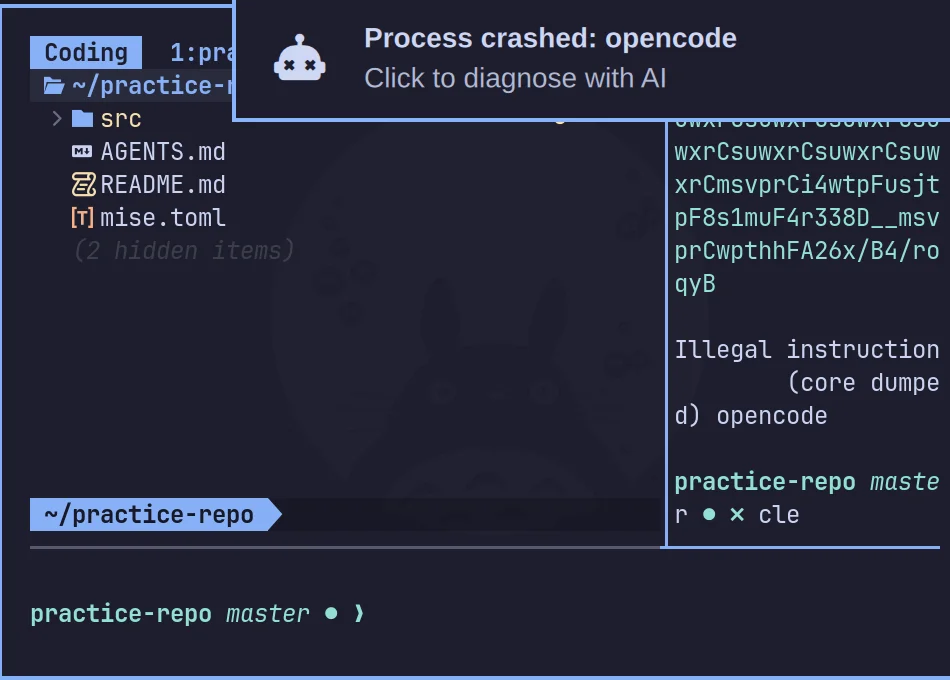Viewport: 950px width, 680px height.
Task: Open the AGENTS.md file
Action: [x=163, y=152]
